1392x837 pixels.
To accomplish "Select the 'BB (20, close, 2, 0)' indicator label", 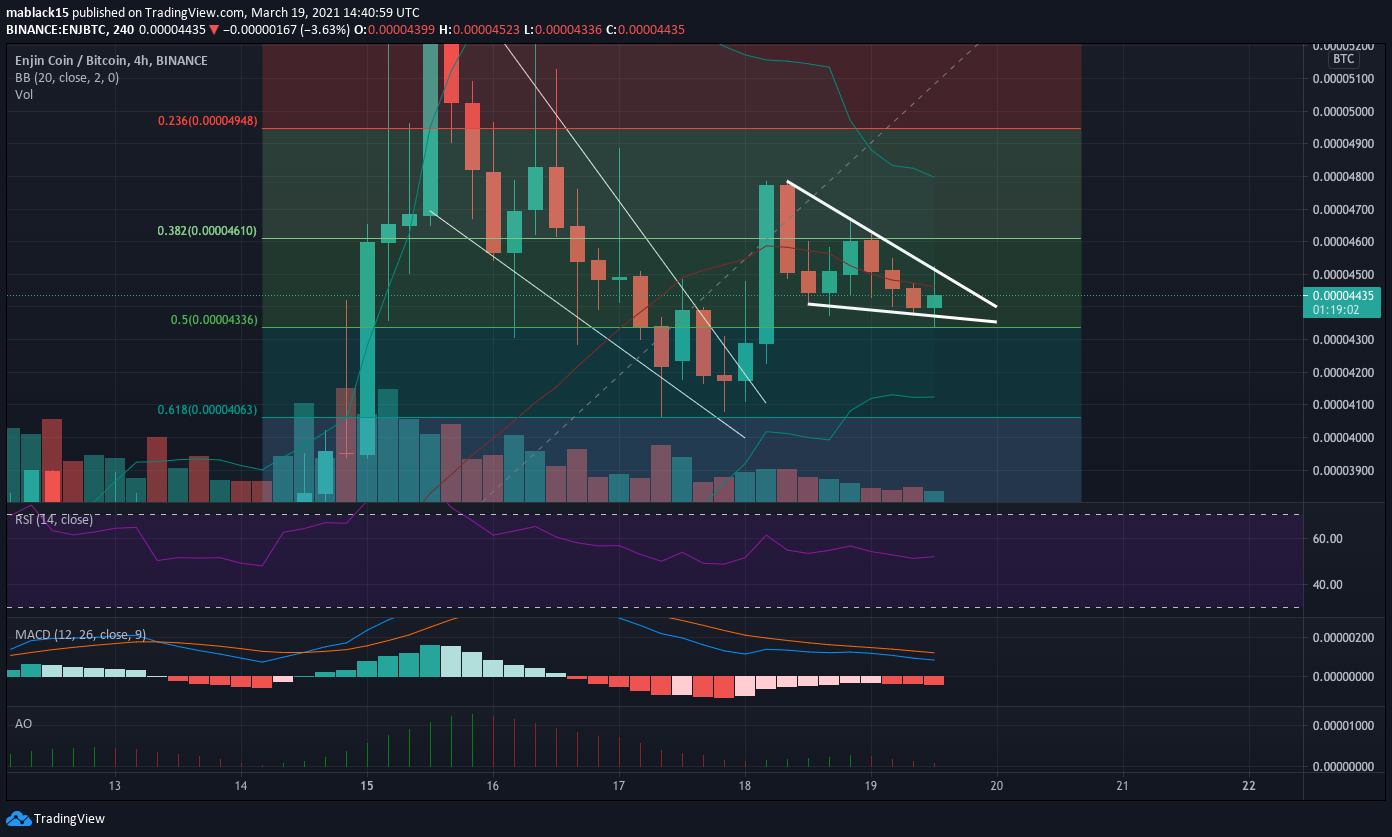I will [66, 78].
